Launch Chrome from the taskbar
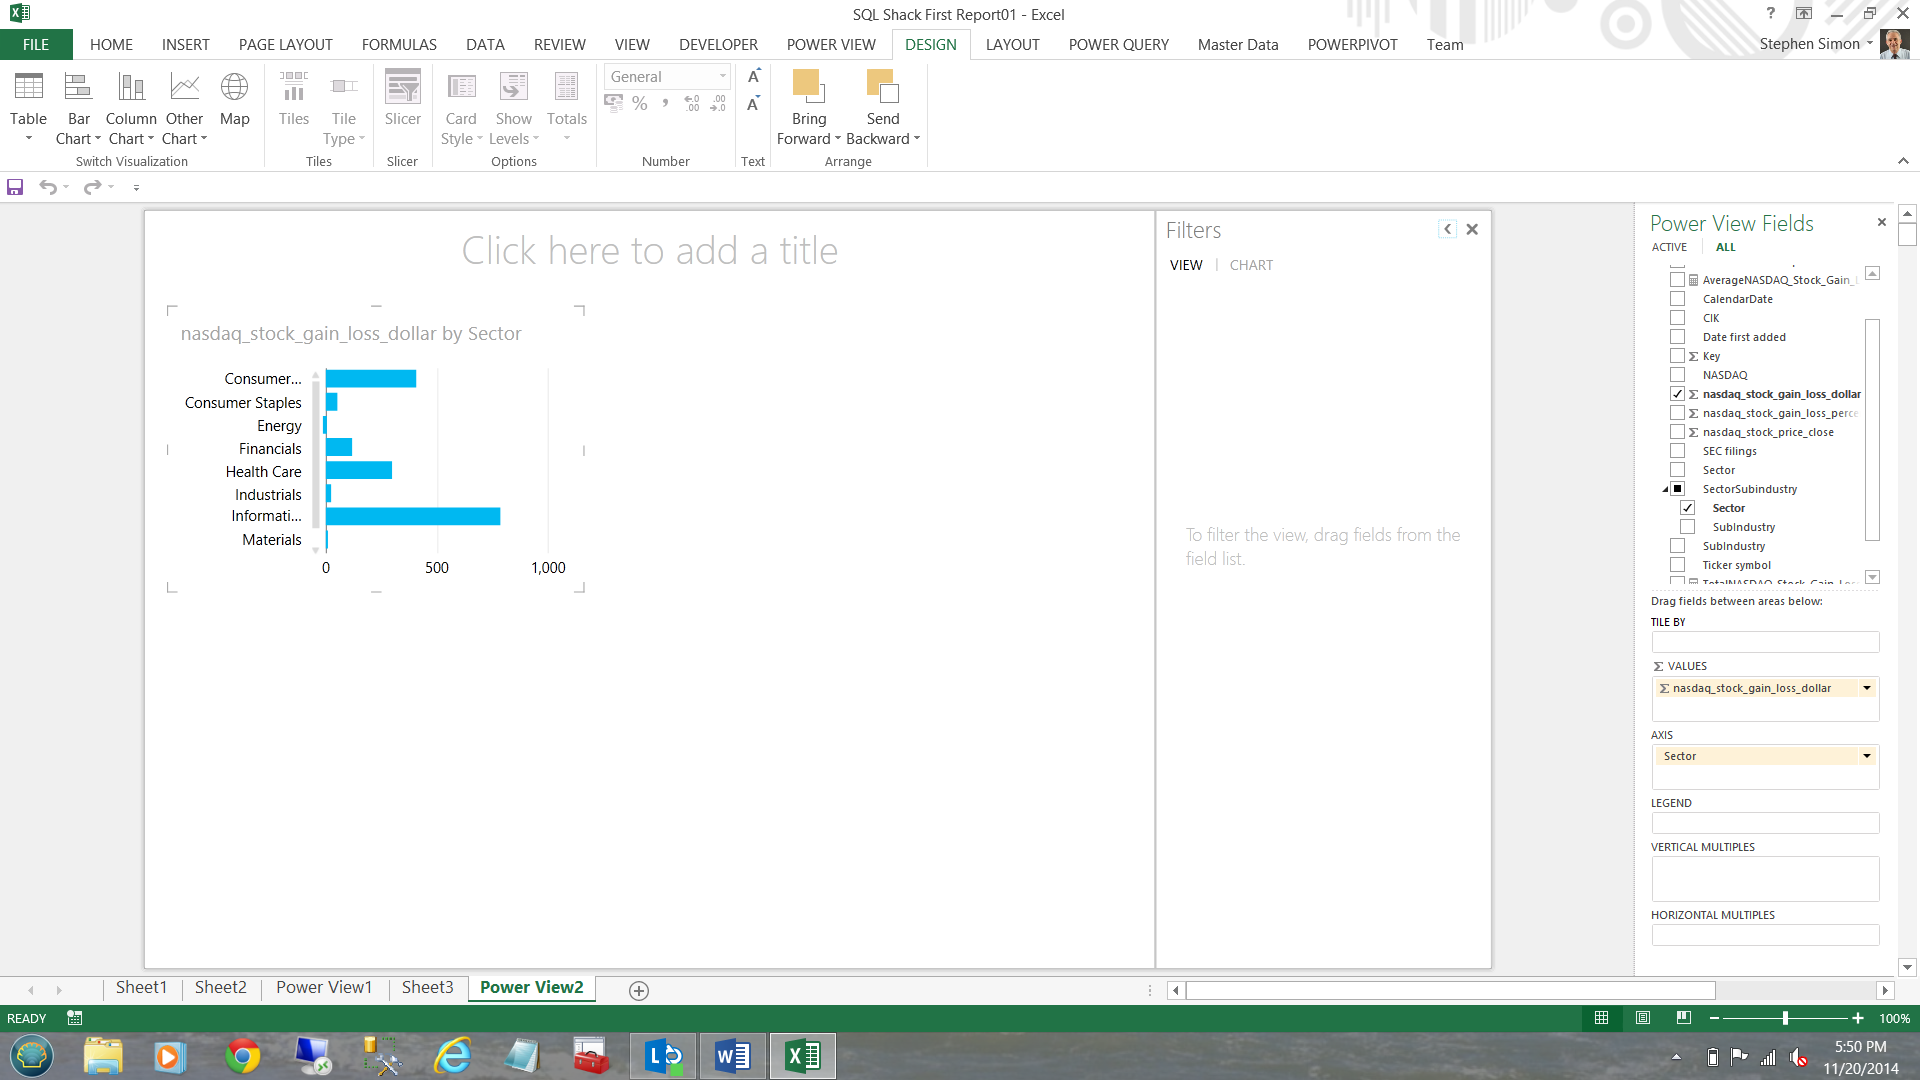Viewport: 1920px width, 1080px height. coord(242,1056)
